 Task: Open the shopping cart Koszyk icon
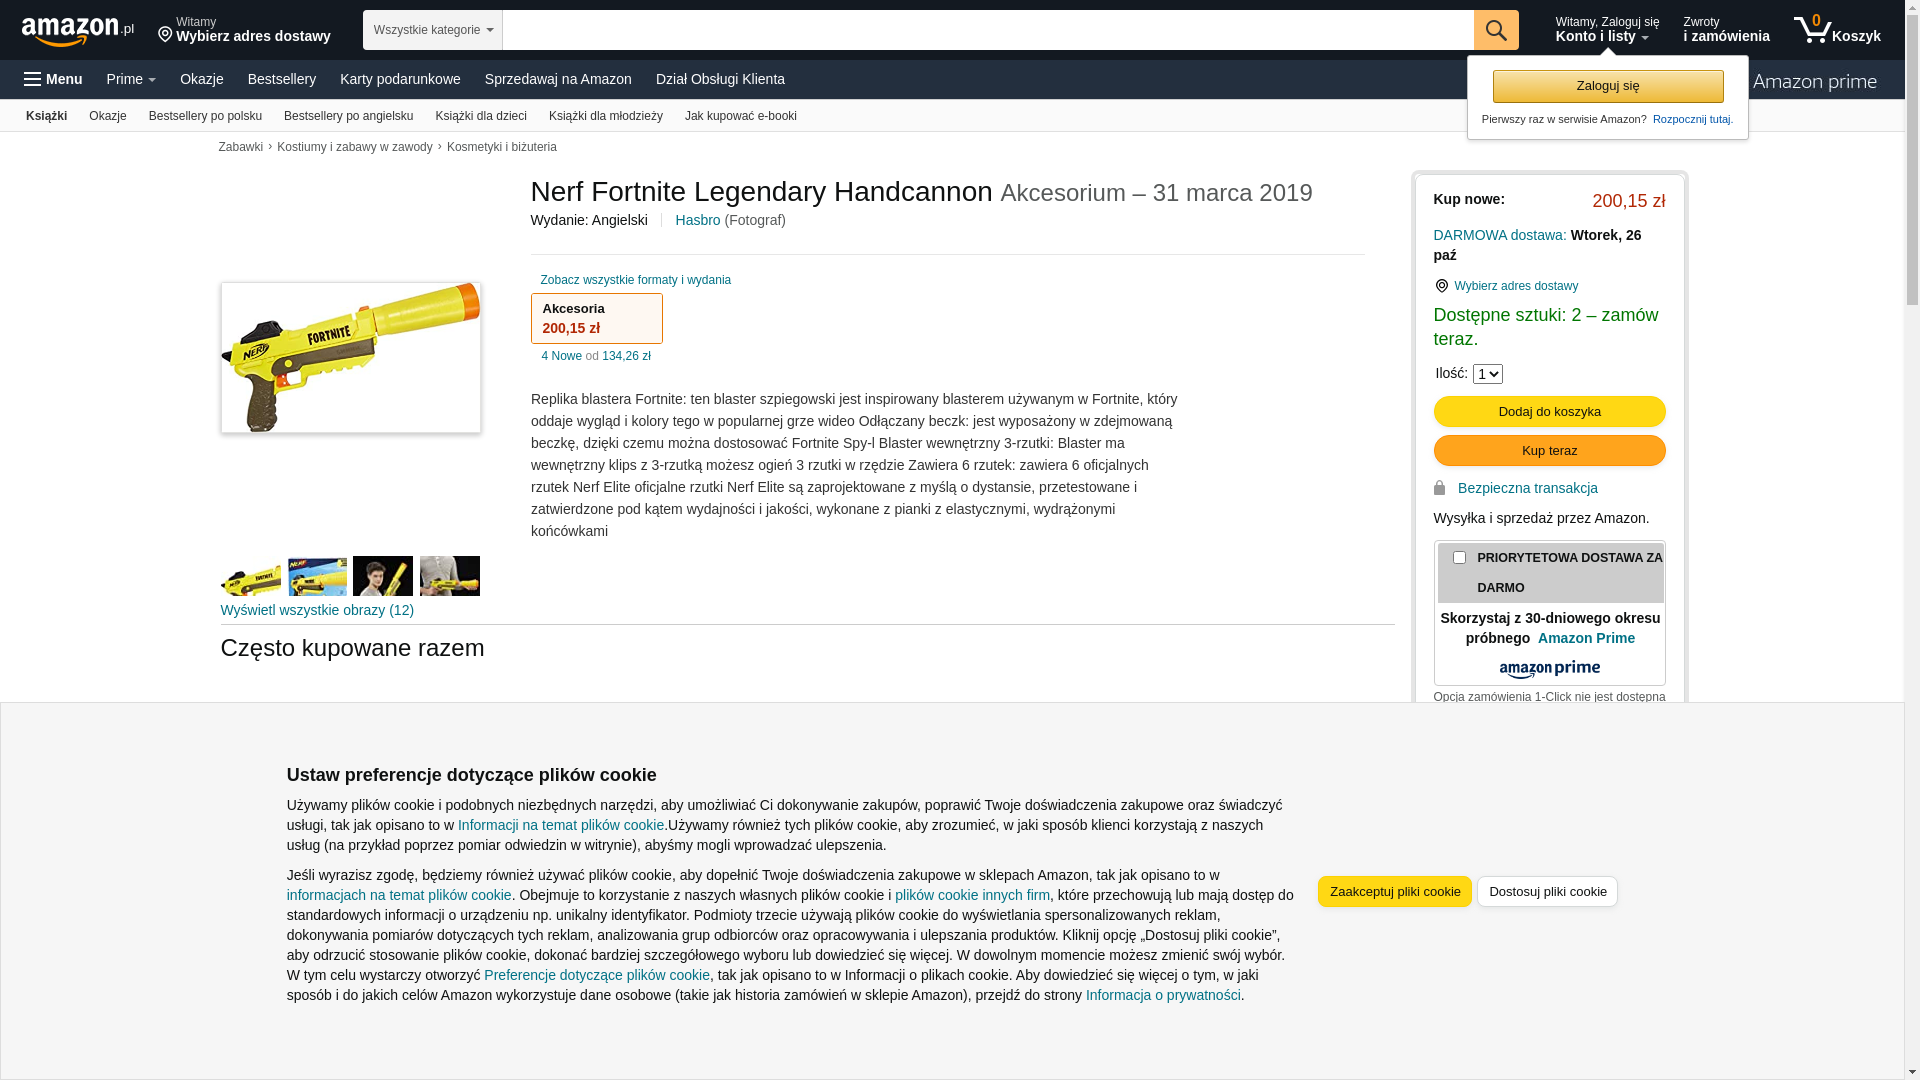point(1837,30)
